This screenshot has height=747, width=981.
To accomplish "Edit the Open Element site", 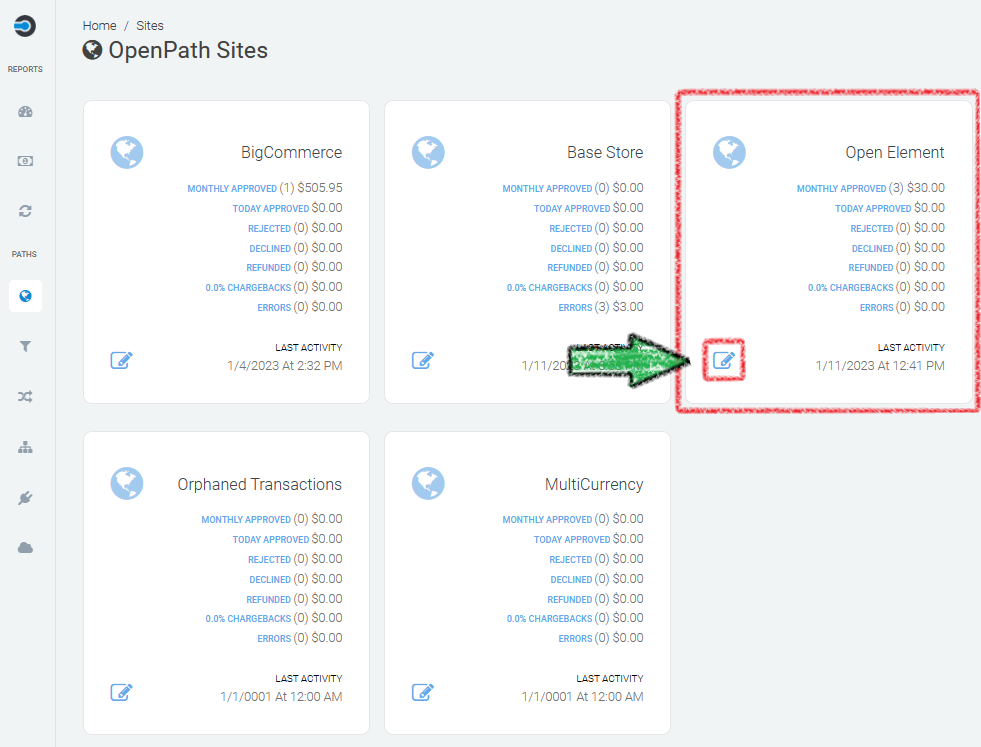I will point(724,360).
